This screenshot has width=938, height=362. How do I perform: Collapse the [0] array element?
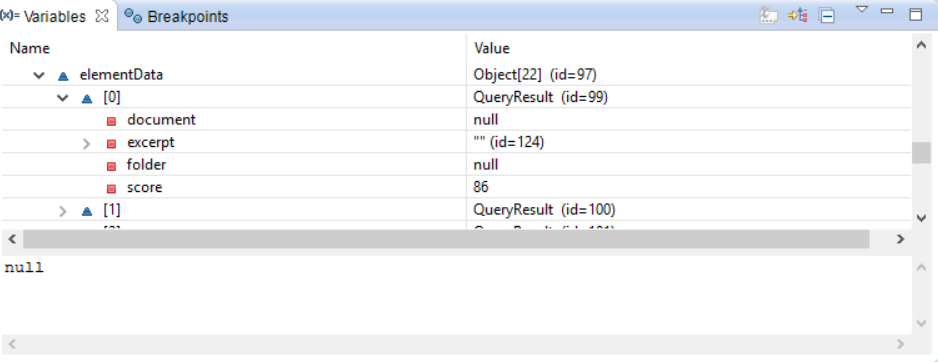tap(62, 98)
